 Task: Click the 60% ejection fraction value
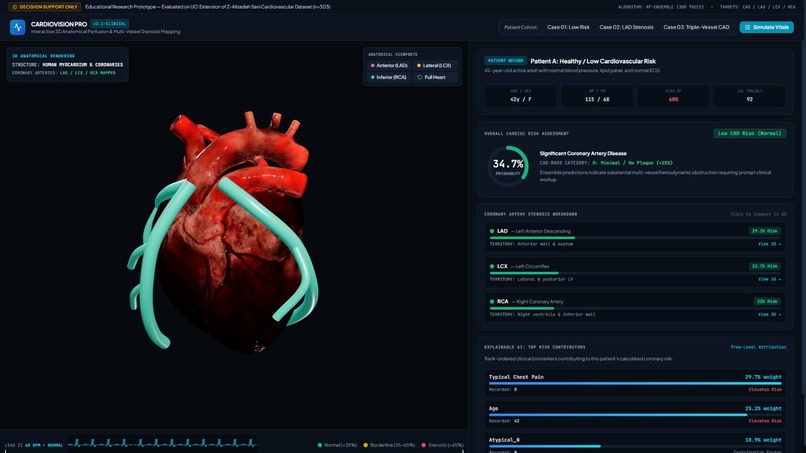coord(673,99)
